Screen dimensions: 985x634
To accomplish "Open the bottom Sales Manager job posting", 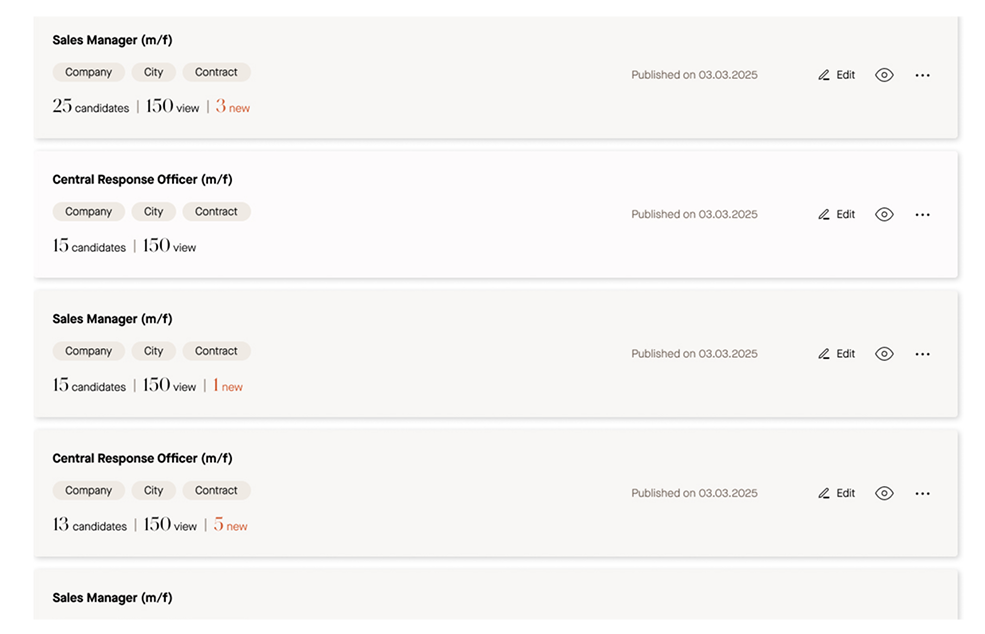I will 112,597.
